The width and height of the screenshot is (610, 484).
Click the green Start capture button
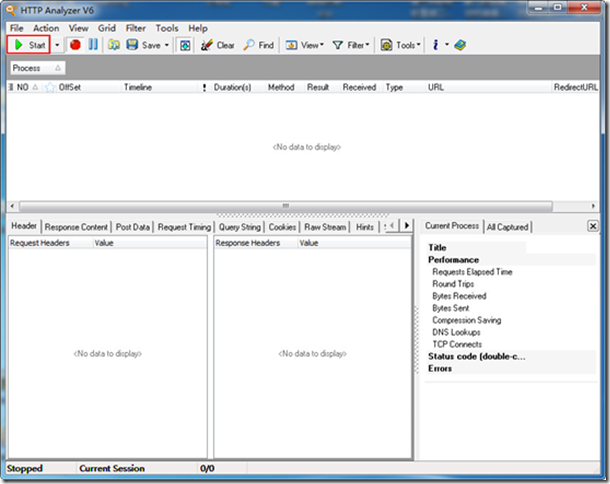point(29,45)
